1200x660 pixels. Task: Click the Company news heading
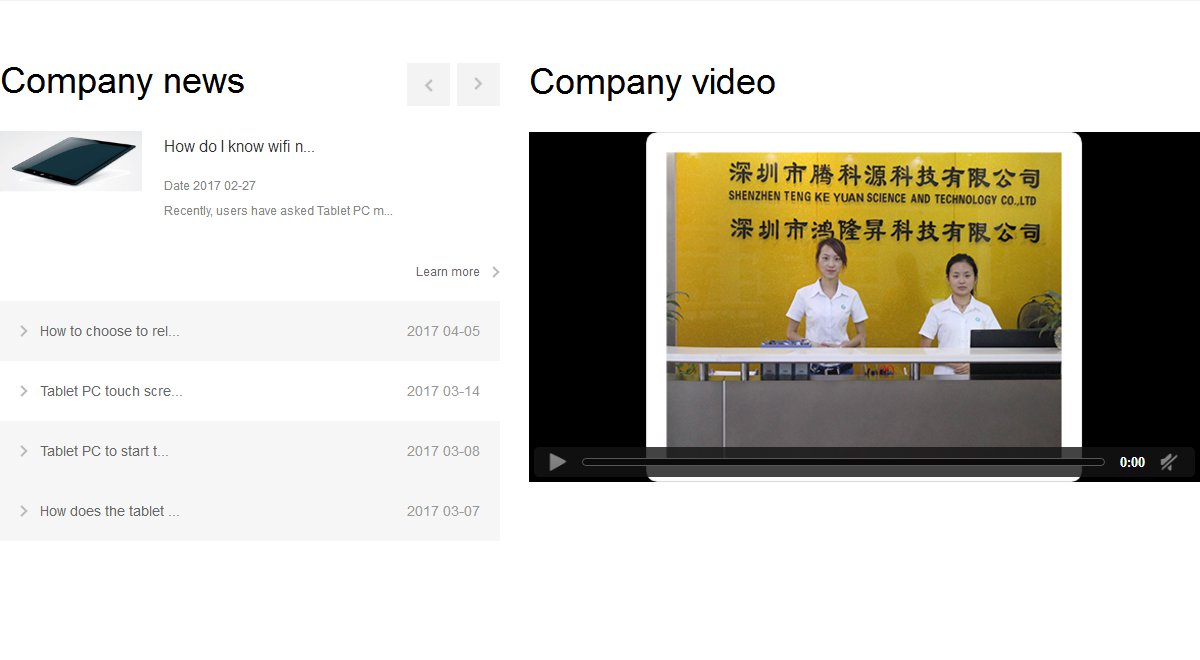point(122,81)
